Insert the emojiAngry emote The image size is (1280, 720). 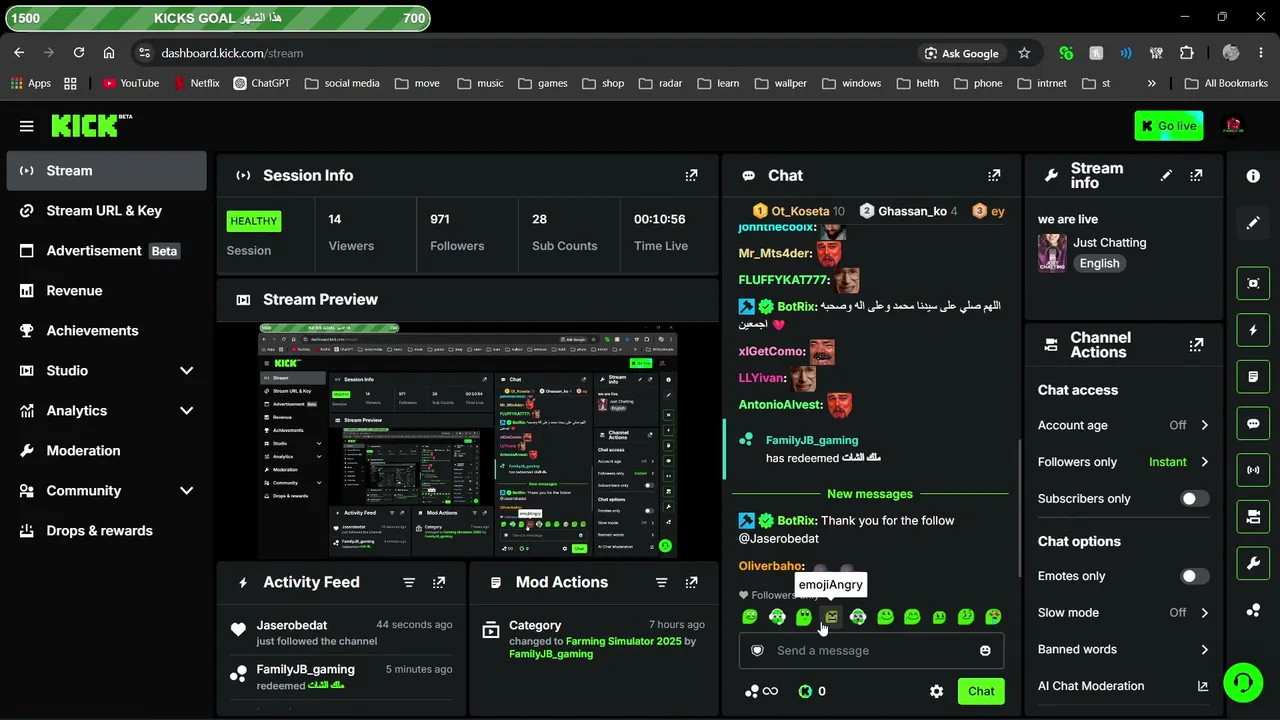pos(831,617)
